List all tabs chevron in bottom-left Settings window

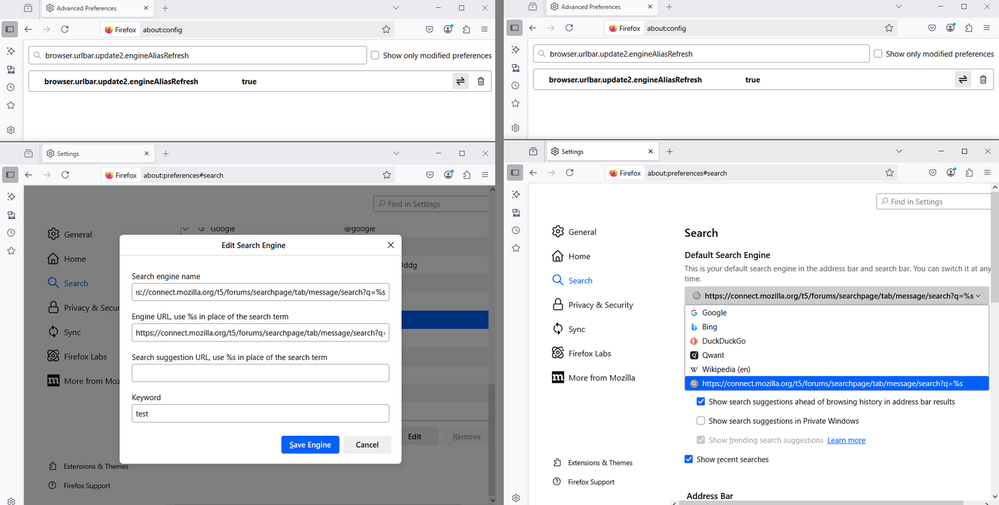click(396, 153)
